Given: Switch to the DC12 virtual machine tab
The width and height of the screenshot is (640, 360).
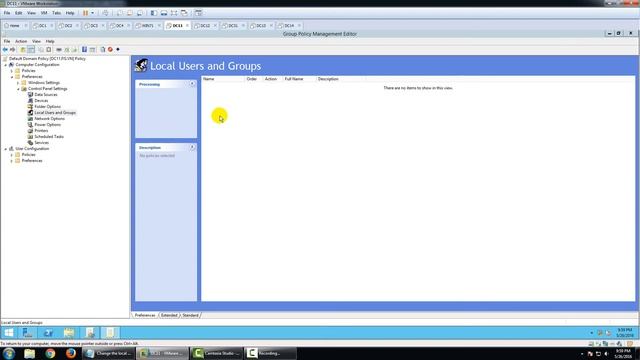Looking at the screenshot, I should tap(205, 25).
